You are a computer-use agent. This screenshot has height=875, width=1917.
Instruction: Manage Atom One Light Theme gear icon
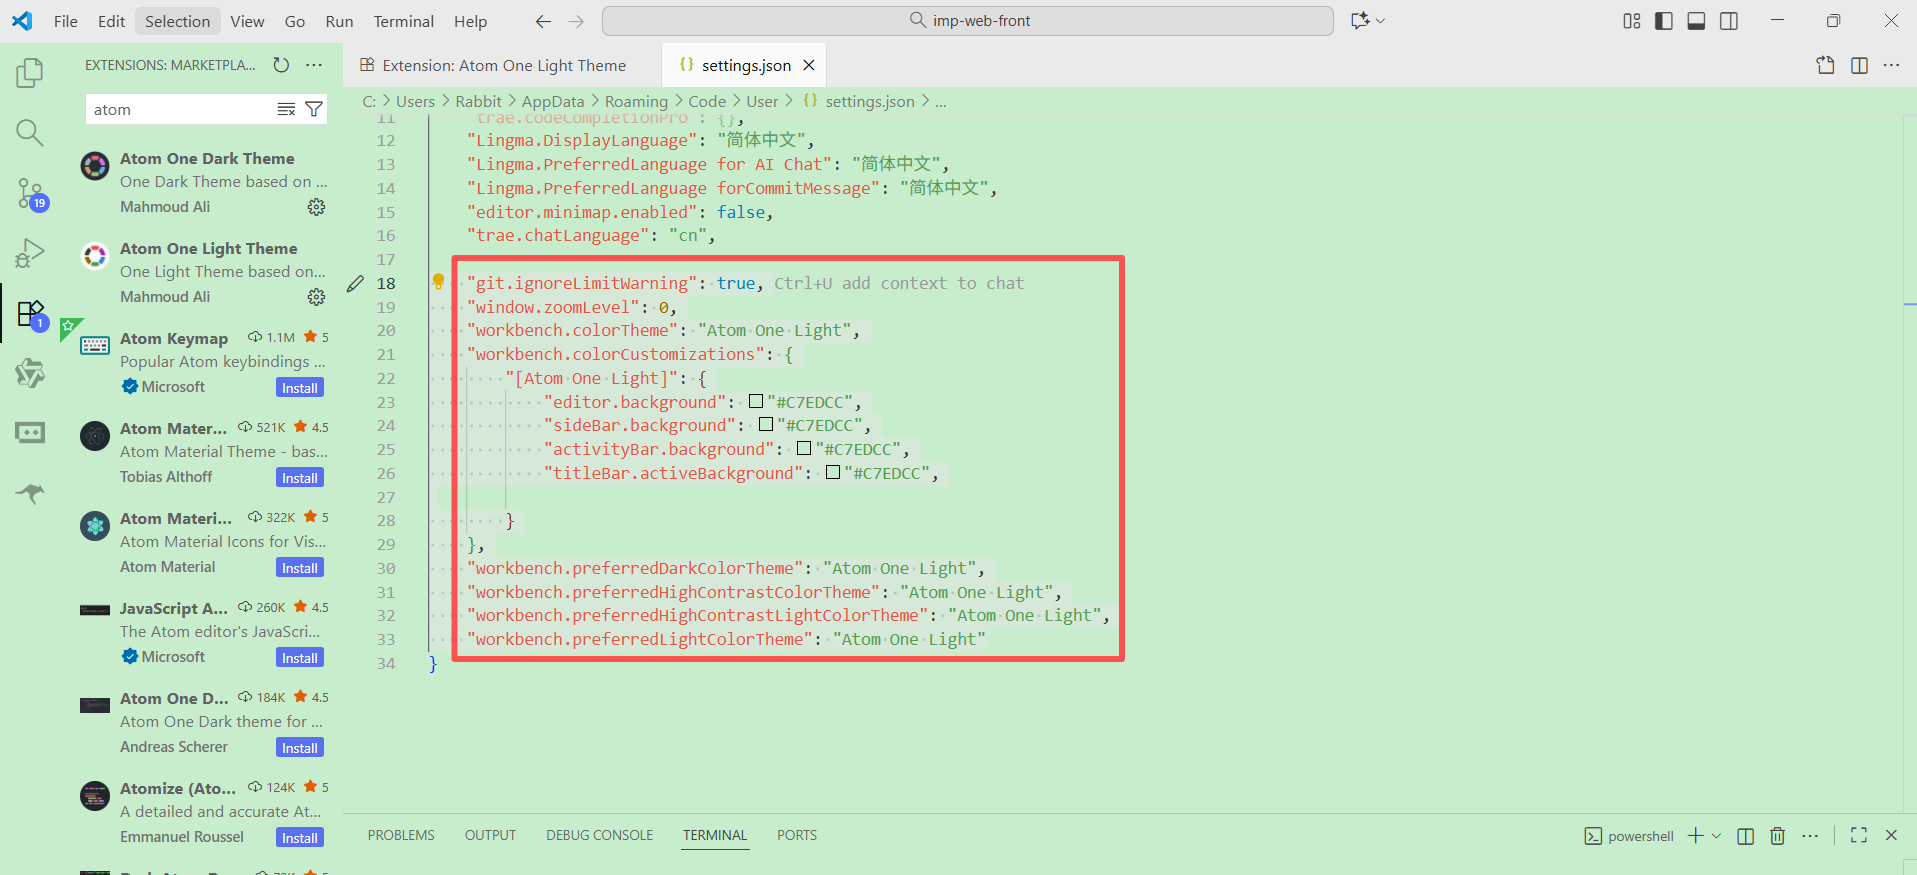pyautogui.click(x=316, y=297)
